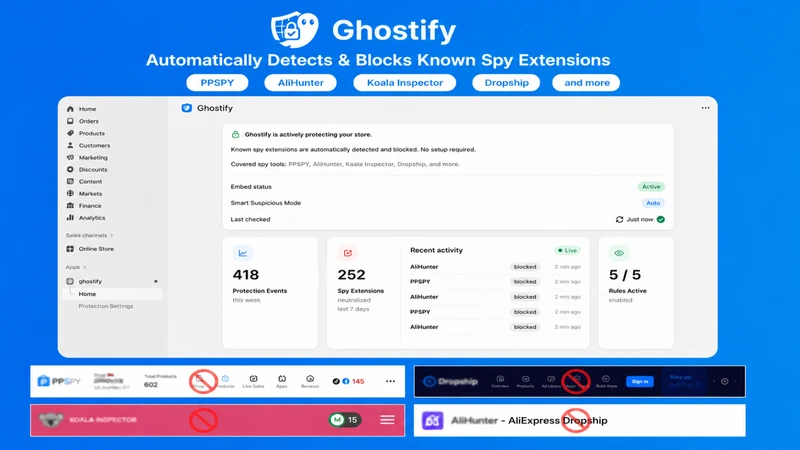Viewport: 800px width, 450px height.
Task: Click the Koala Inspector M 15 badge
Action: pos(345,420)
